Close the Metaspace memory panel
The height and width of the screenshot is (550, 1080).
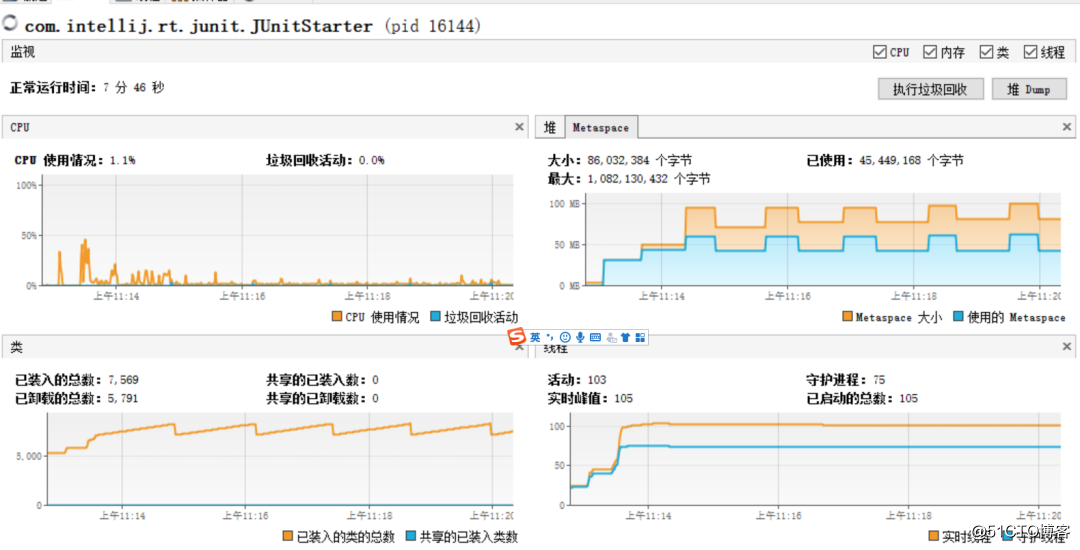click(x=1066, y=127)
